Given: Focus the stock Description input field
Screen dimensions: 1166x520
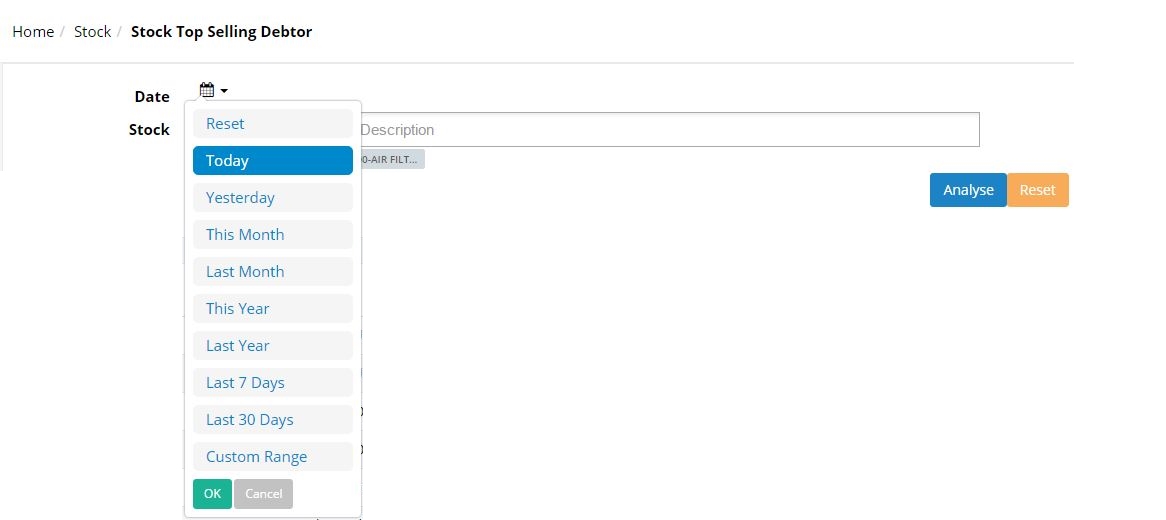Looking at the screenshot, I should click(669, 129).
